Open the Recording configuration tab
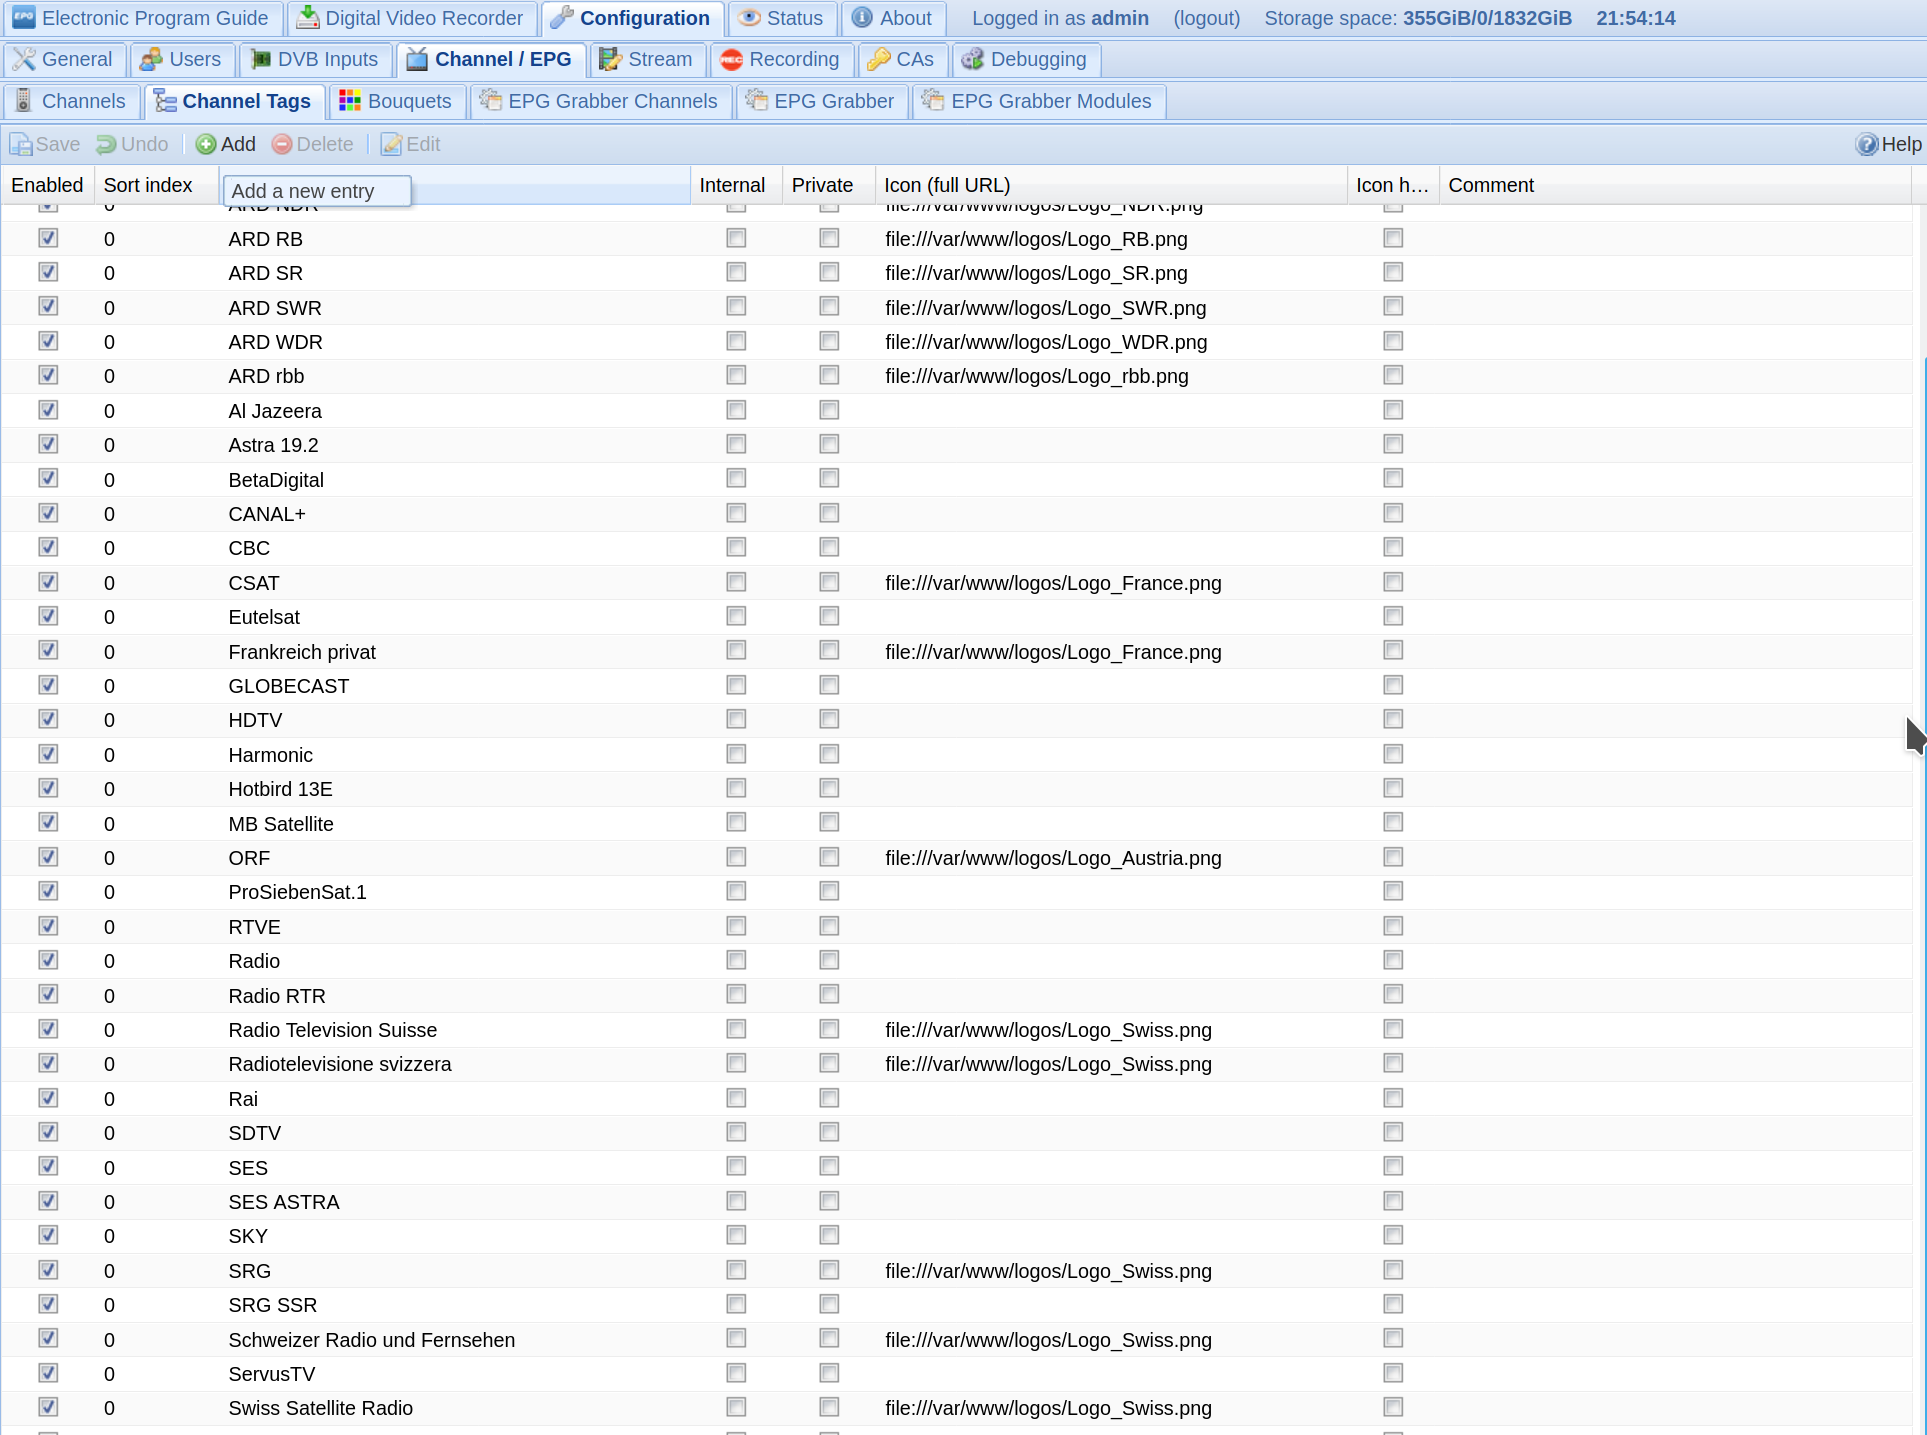 point(781,59)
